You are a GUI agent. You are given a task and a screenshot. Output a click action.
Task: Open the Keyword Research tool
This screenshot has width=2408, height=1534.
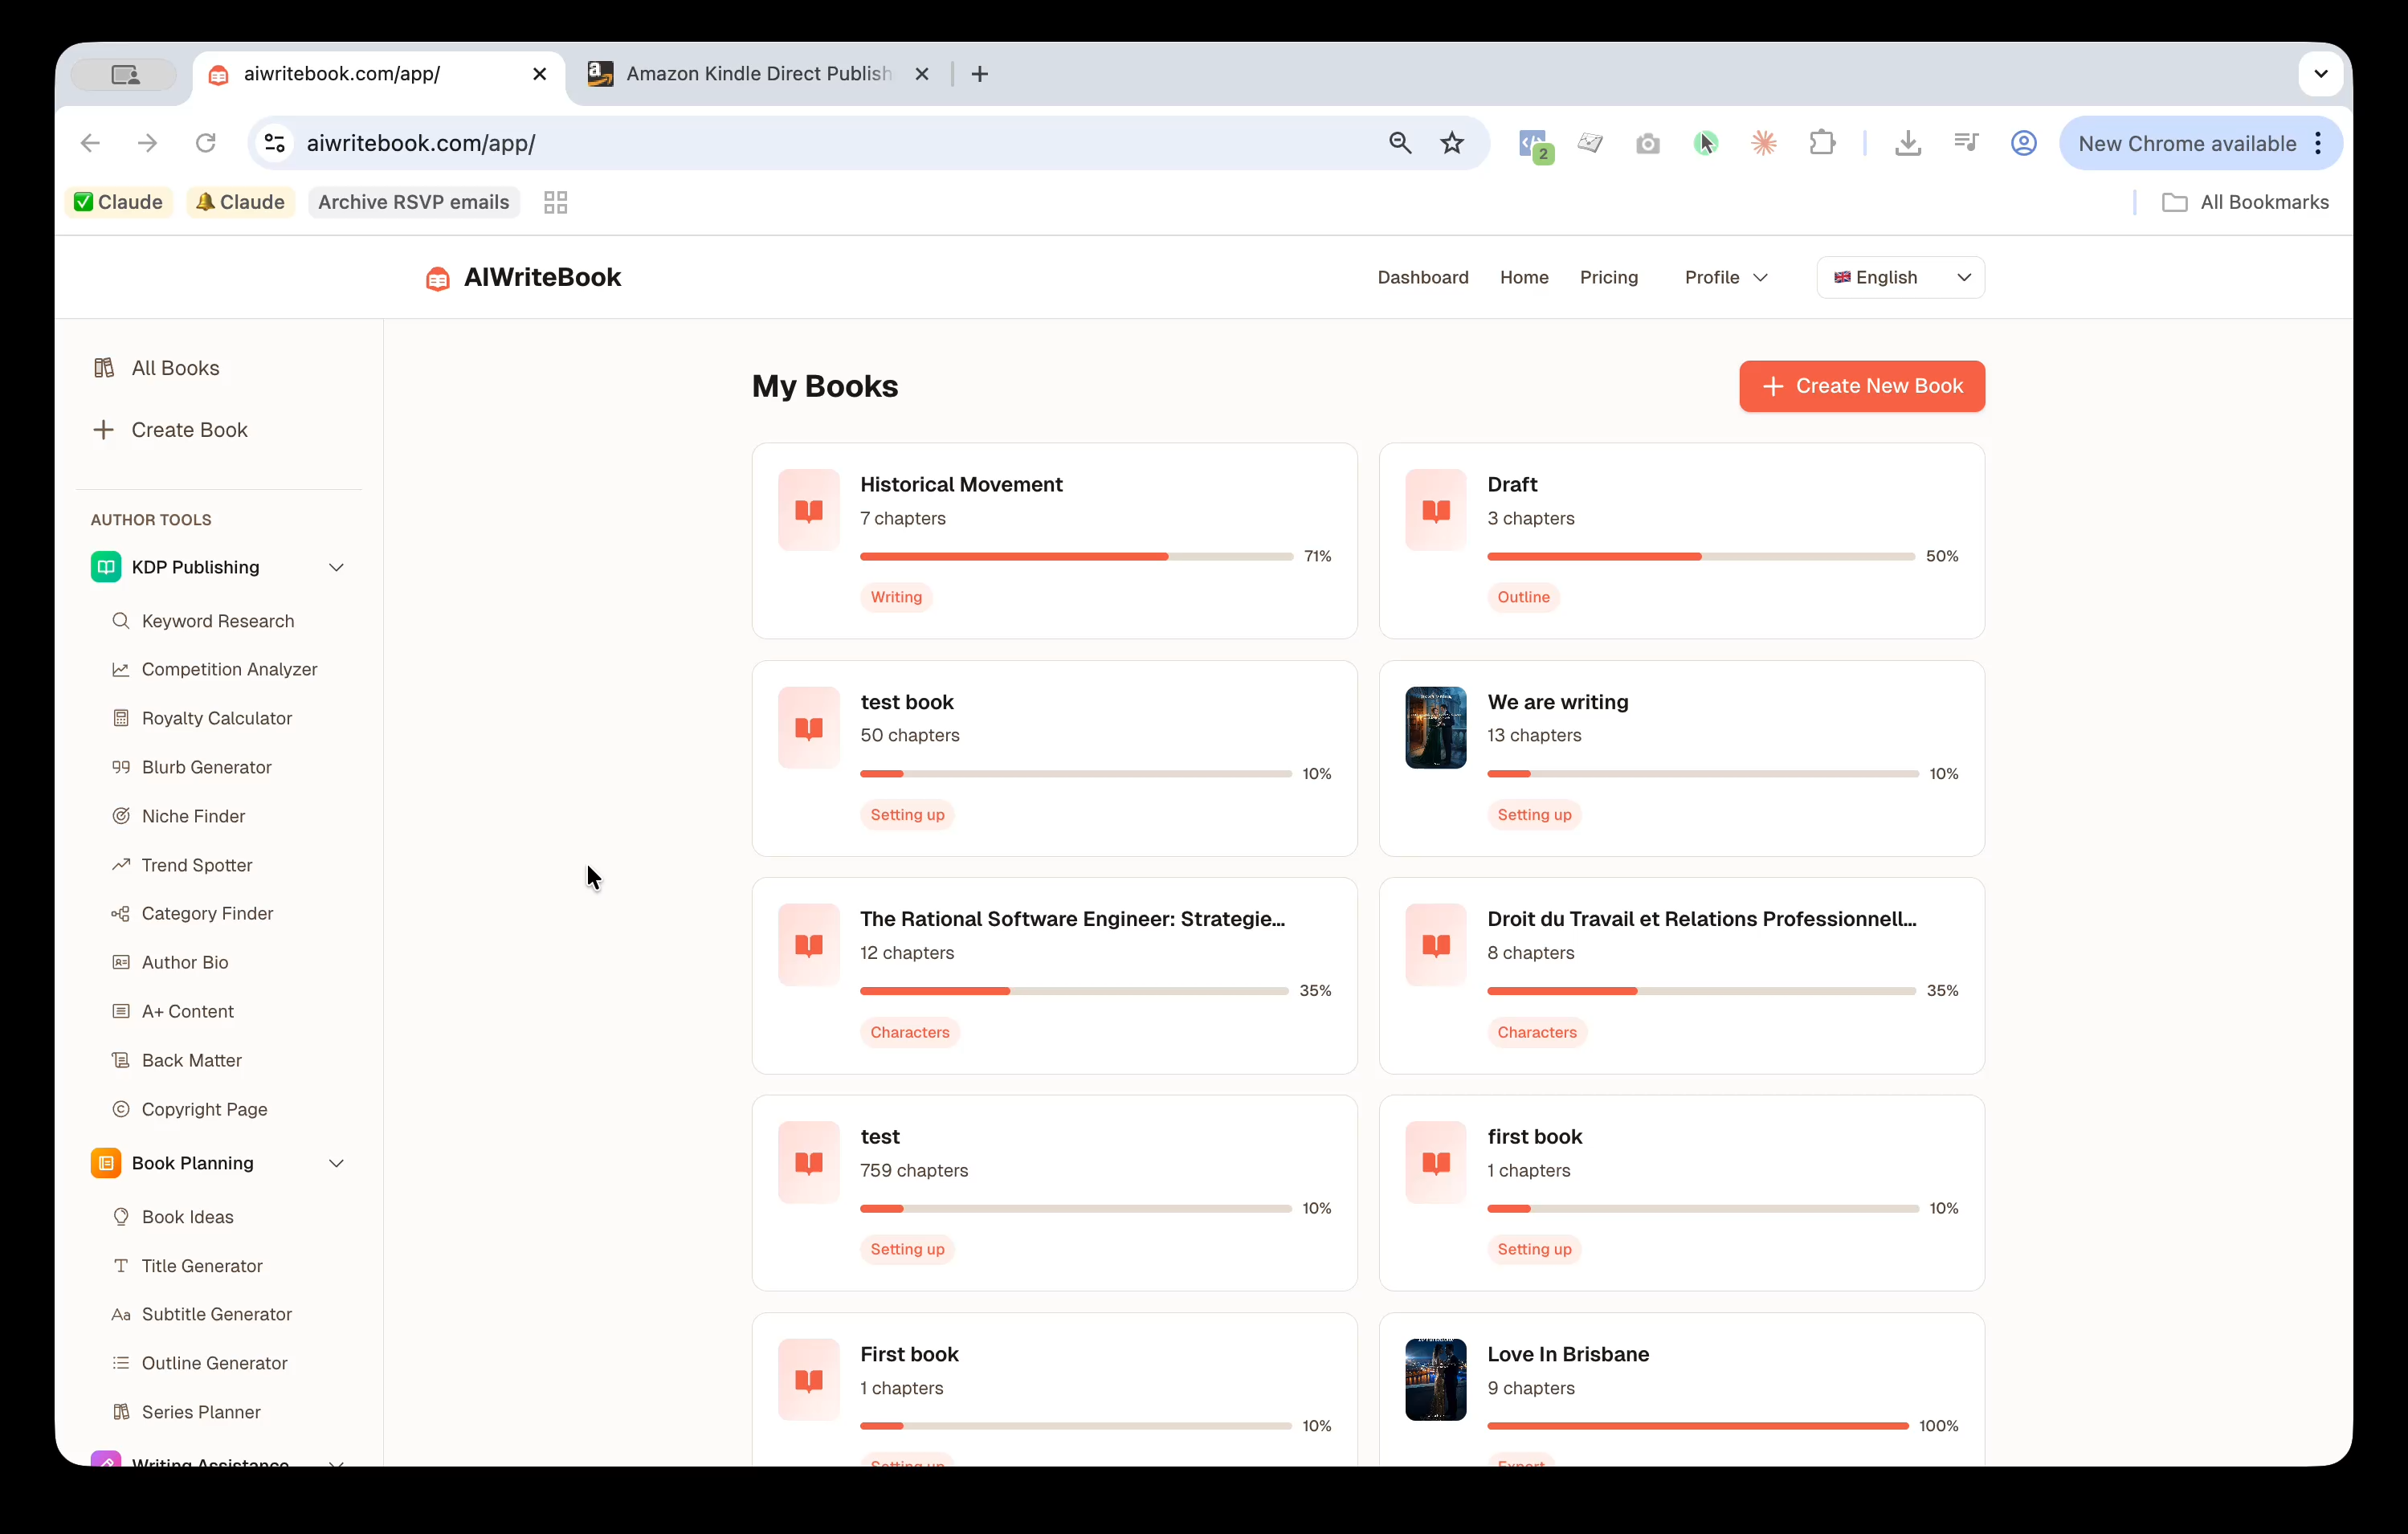pos(217,620)
